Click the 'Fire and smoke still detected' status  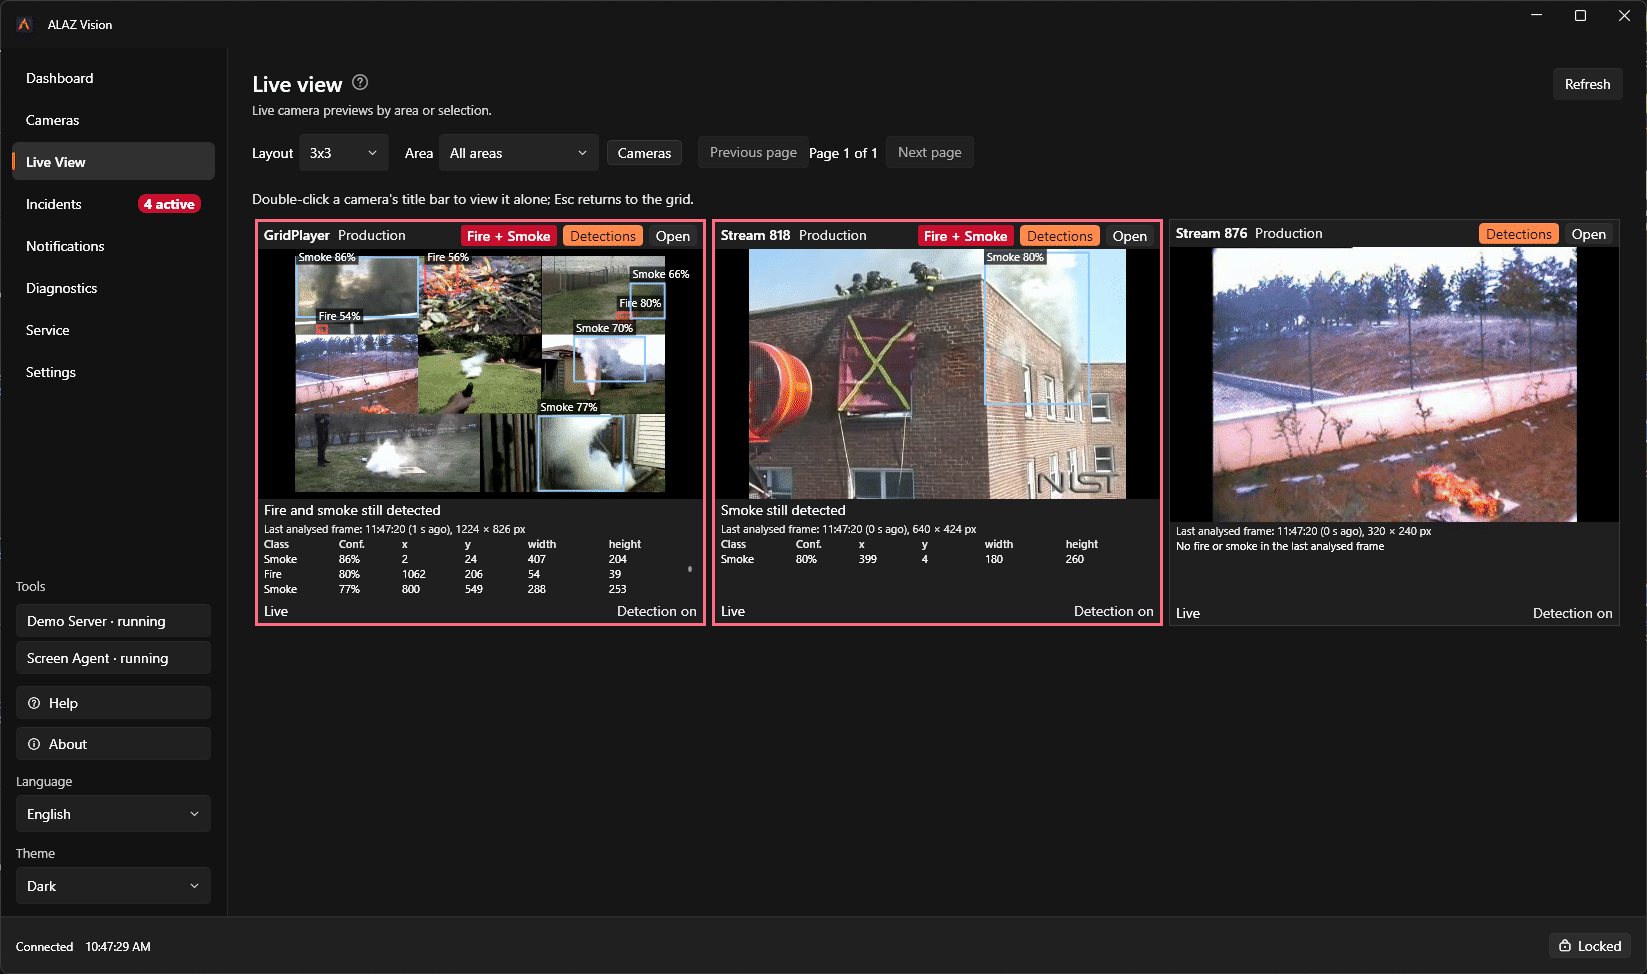[x=352, y=510]
